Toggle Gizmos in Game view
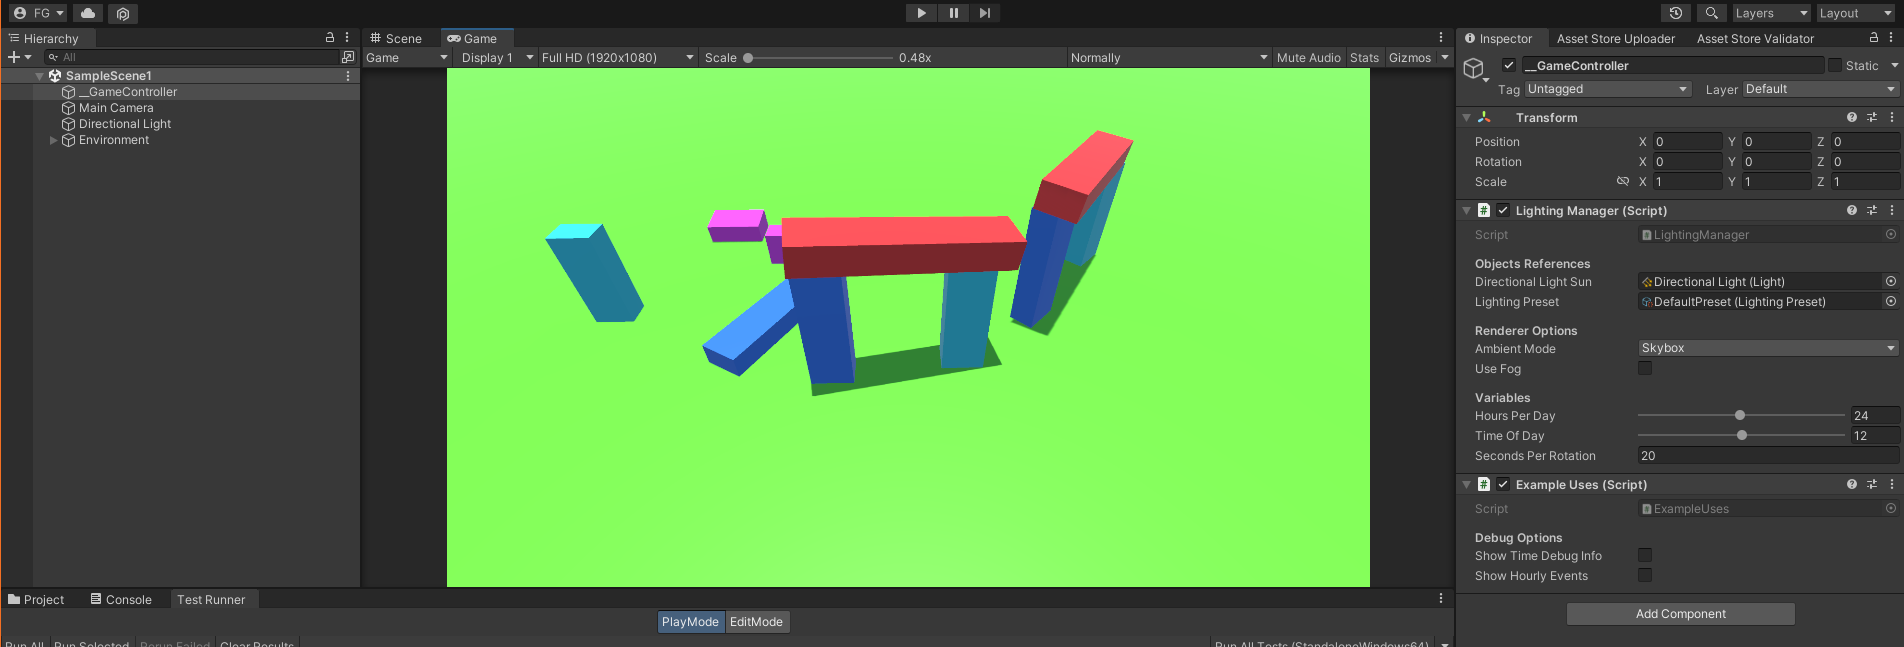1904x647 pixels. tap(1410, 58)
